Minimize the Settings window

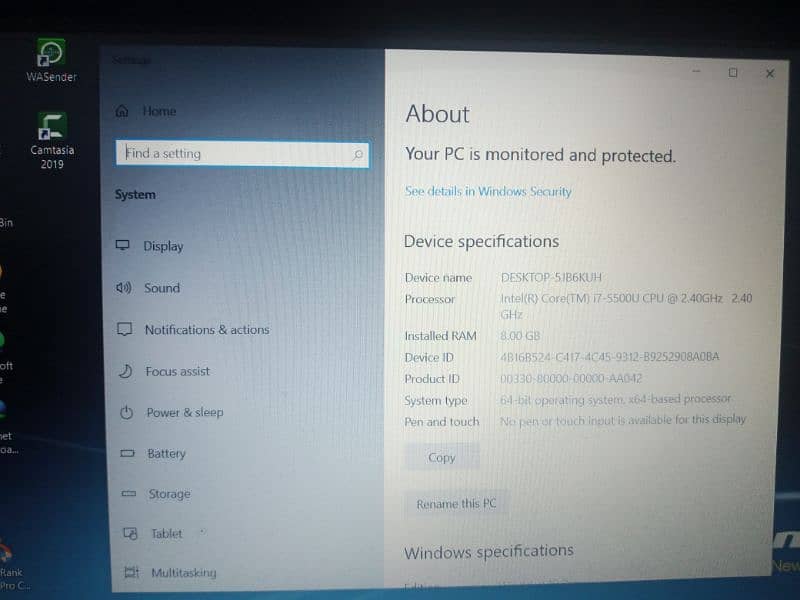coord(696,73)
